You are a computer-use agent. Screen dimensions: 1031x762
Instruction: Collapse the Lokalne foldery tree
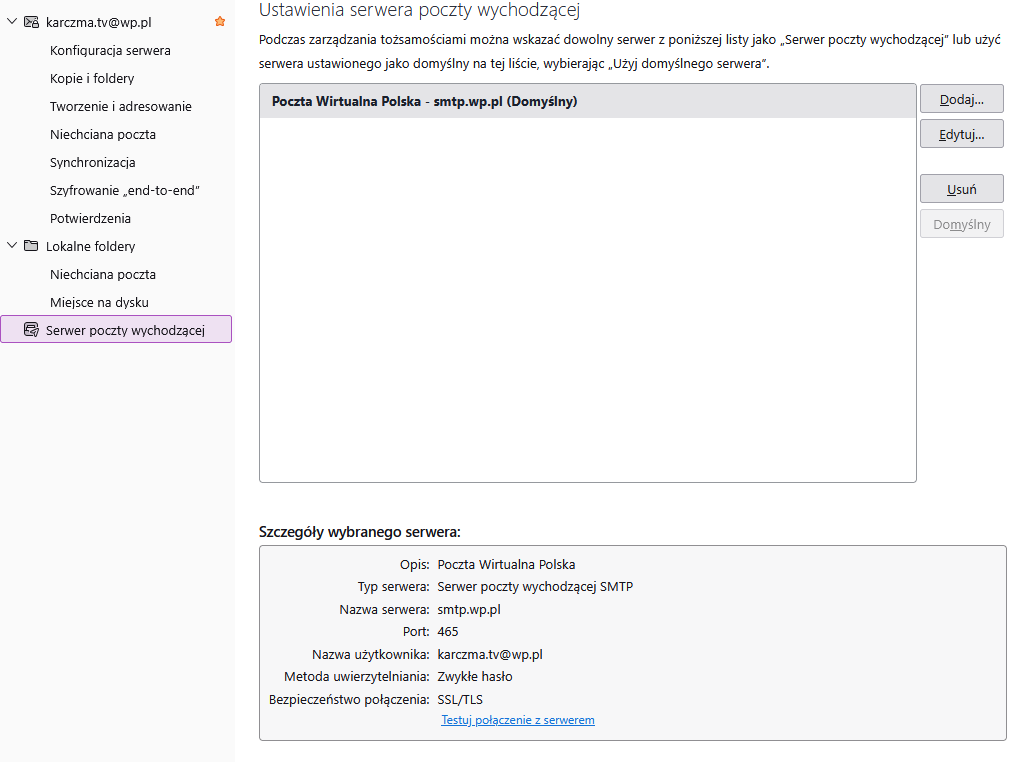(11, 246)
